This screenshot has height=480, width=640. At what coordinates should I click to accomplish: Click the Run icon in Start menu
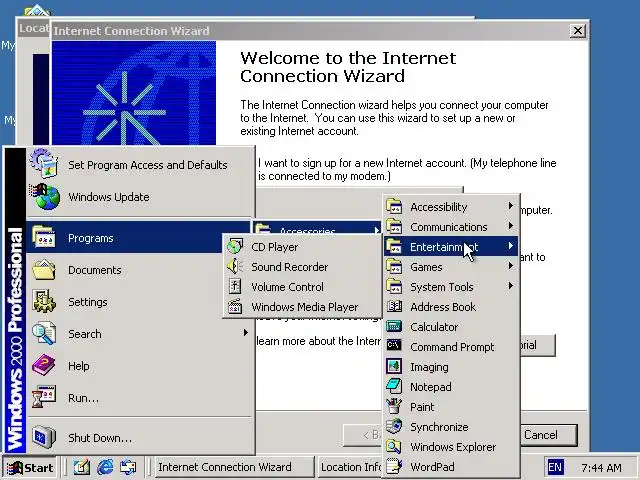tap(44, 397)
